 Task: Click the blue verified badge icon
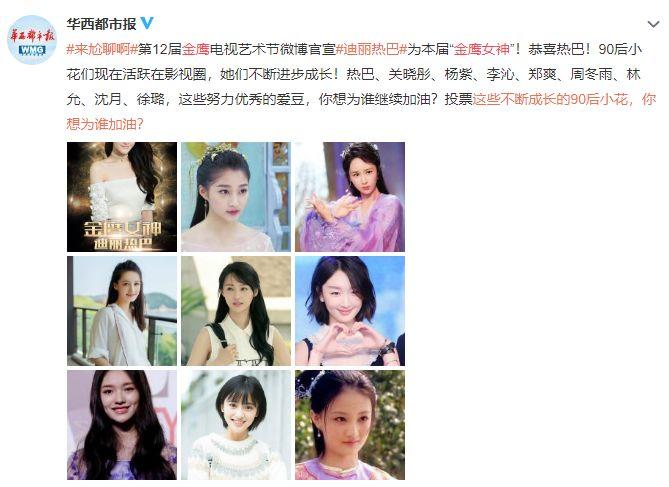click(146, 23)
